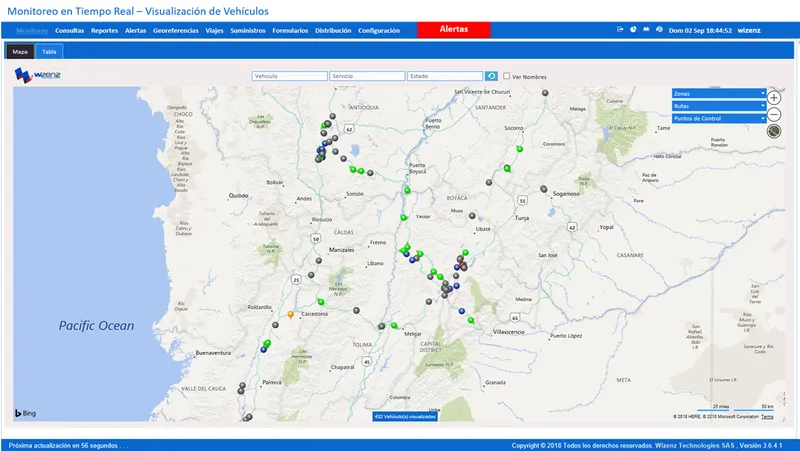Click the Vehiculo filter field
The height and width of the screenshot is (451, 800).
[289, 76]
